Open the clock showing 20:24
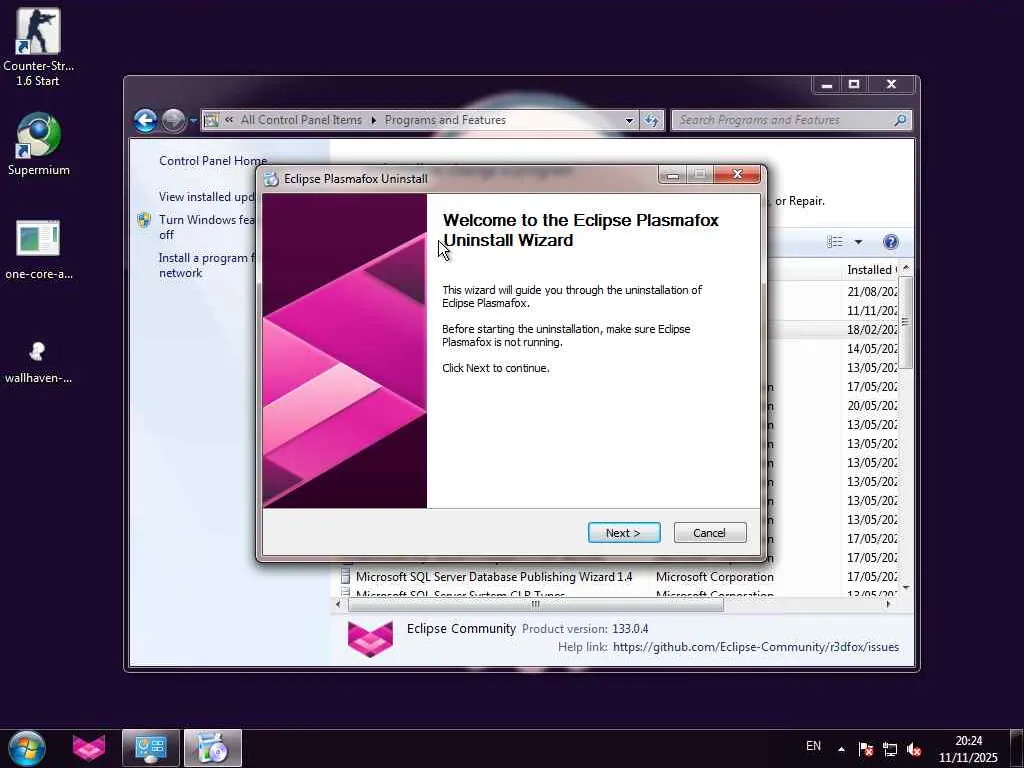The width and height of the screenshot is (1024, 768). point(968,749)
